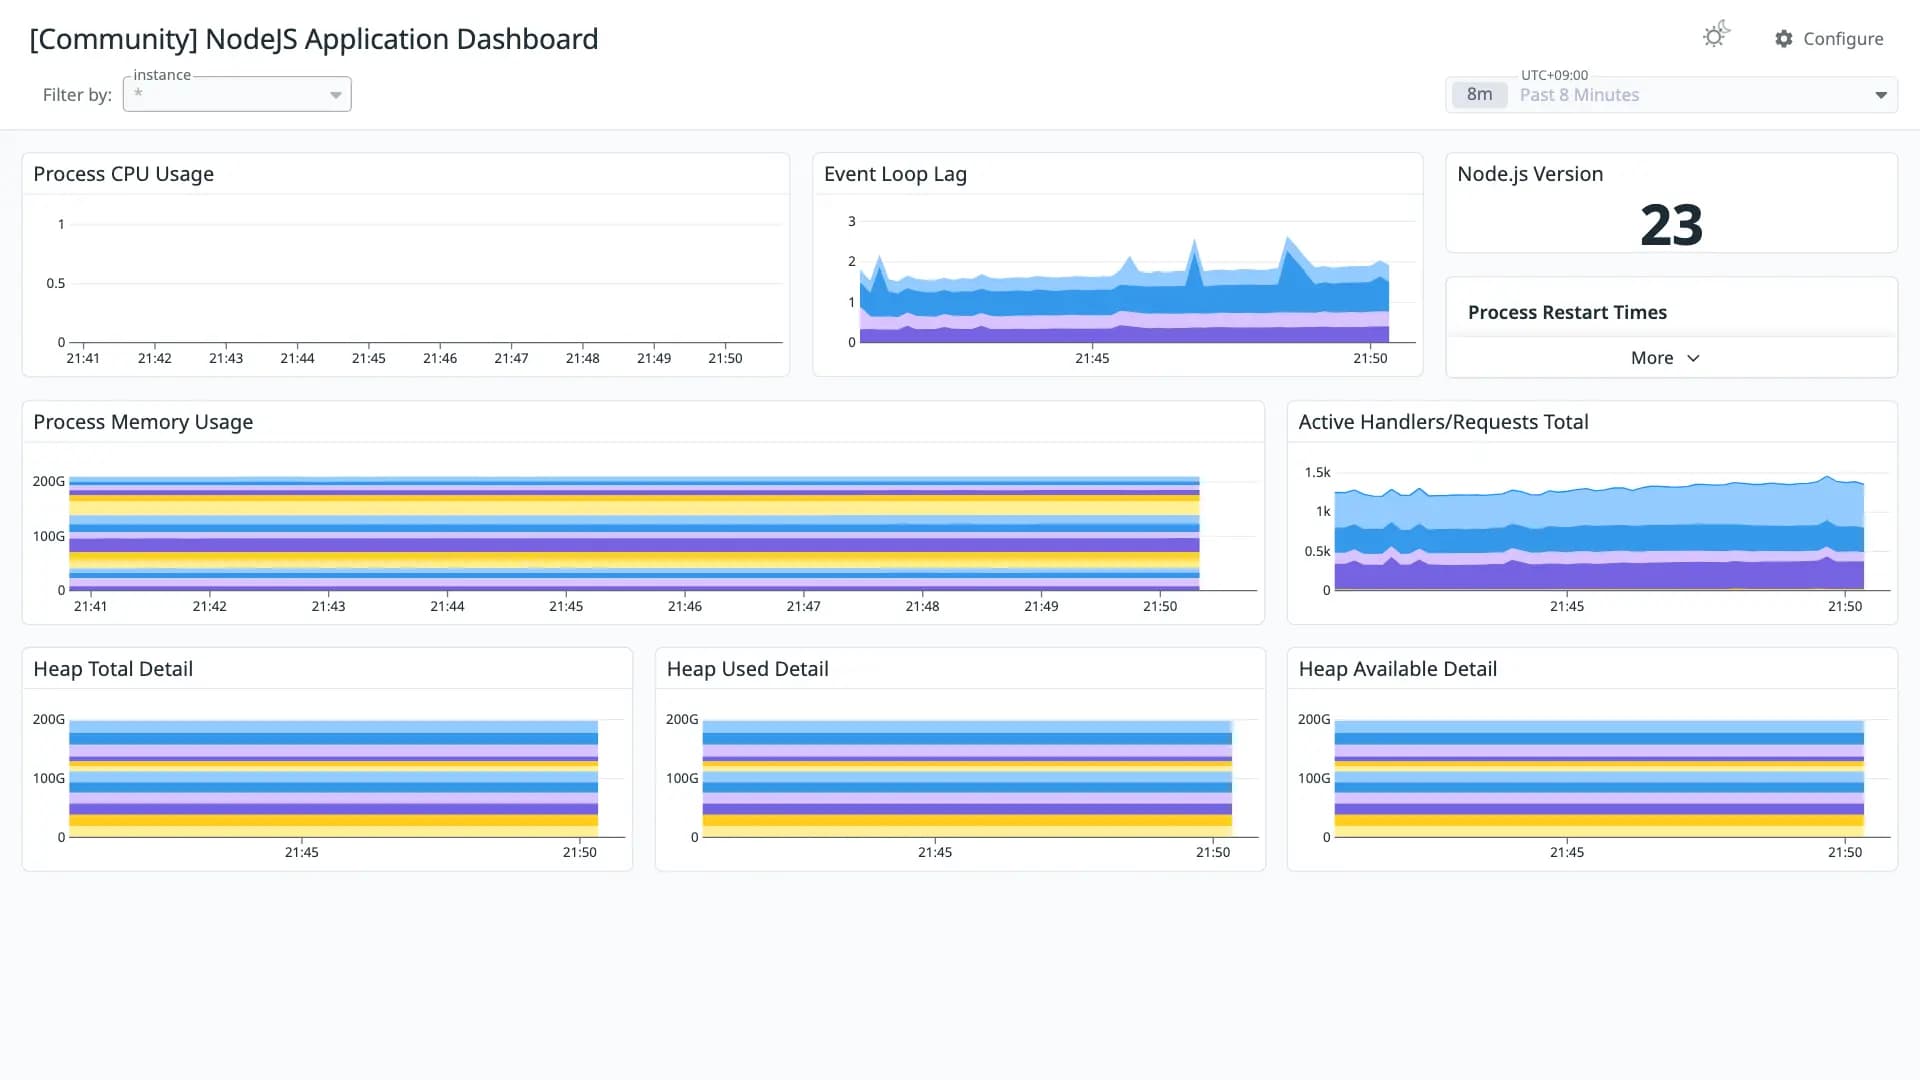Click the Process Memory Usage title

click(143, 422)
